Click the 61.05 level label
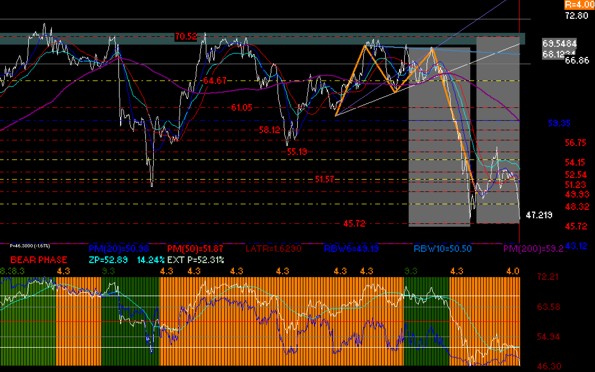Screen dimensions: 595x372 (x=241, y=108)
